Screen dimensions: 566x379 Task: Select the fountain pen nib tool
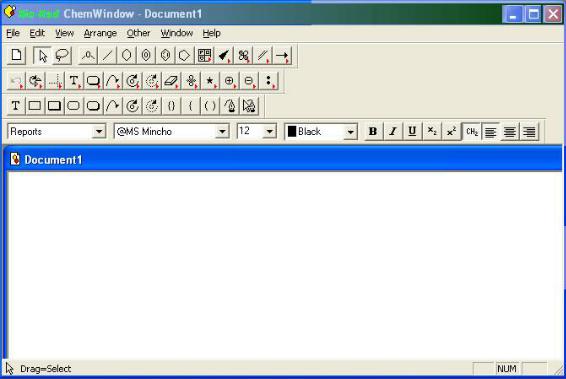click(x=230, y=106)
